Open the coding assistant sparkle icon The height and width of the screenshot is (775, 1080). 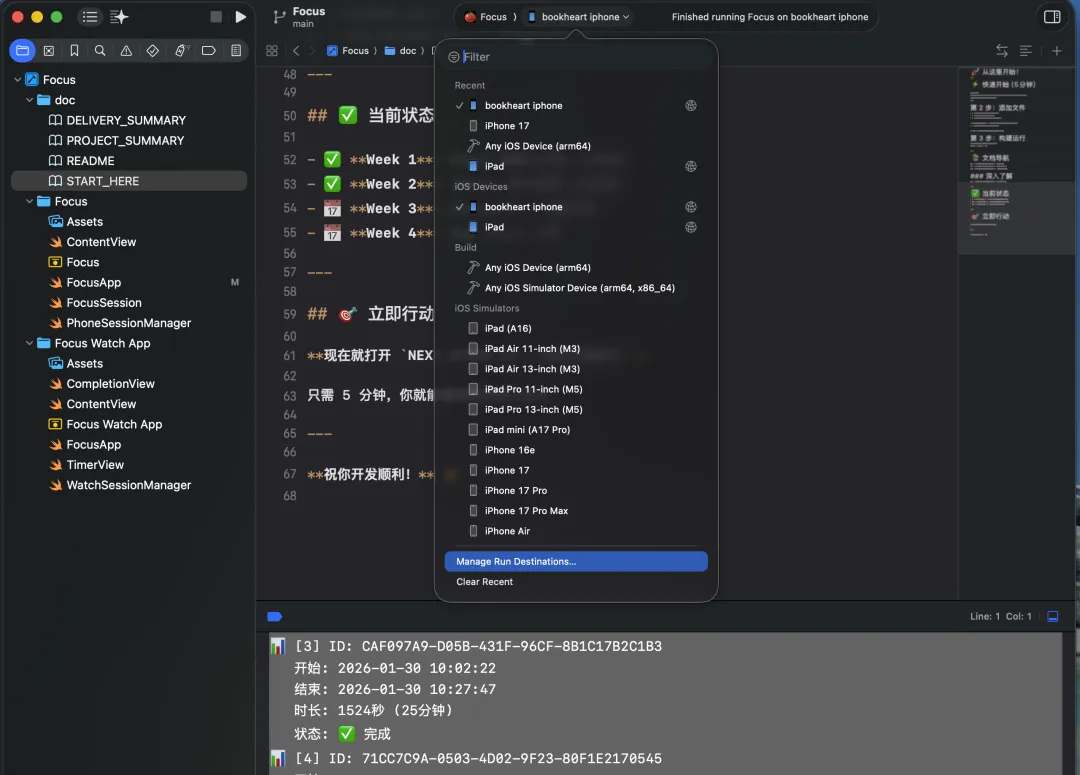[119, 17]
